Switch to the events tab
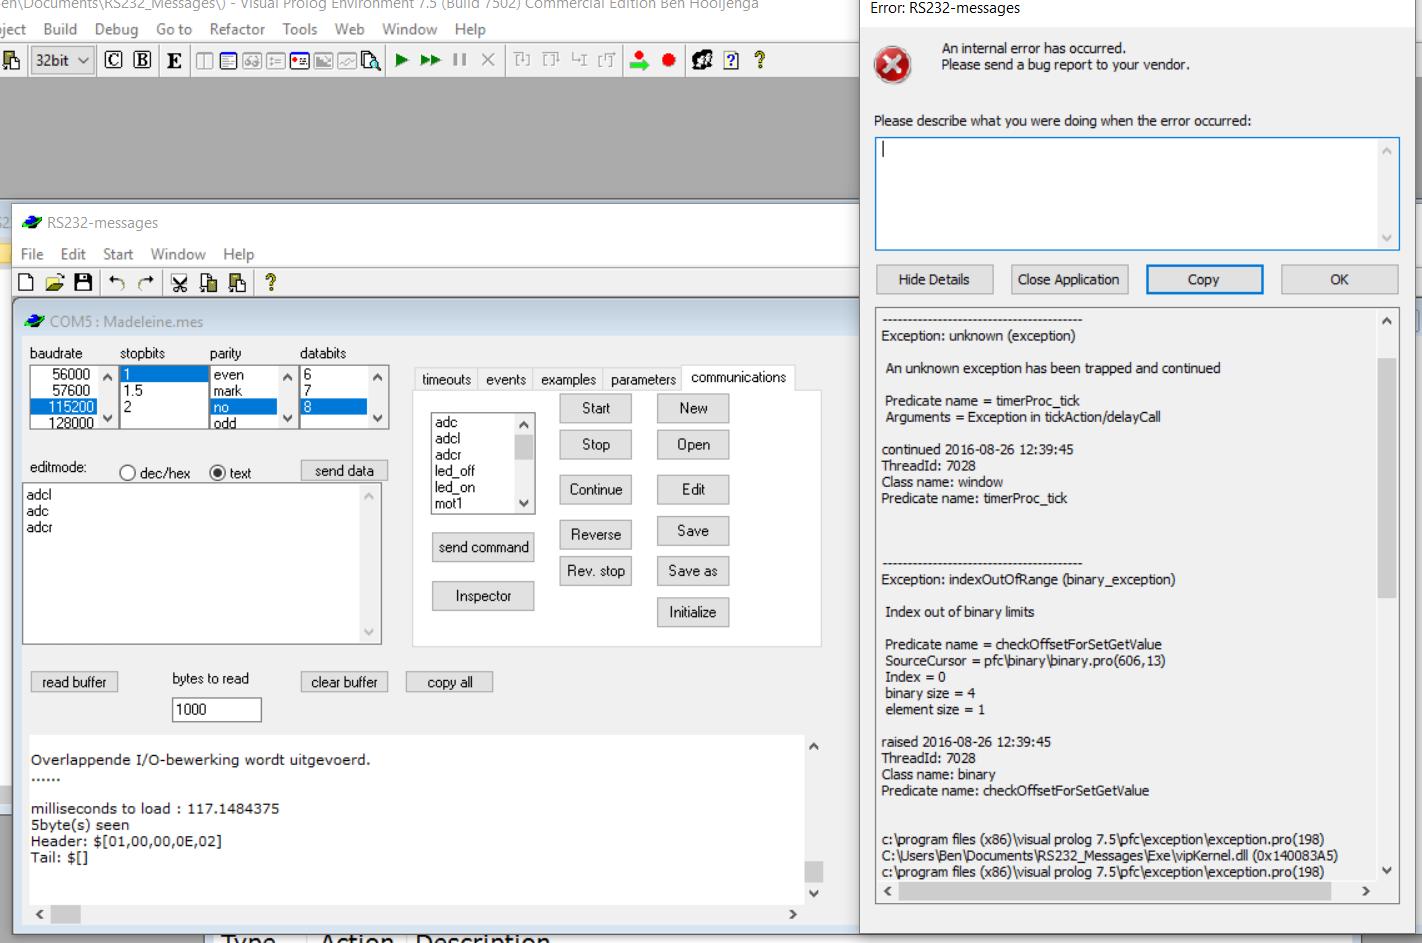Image resolution: width=1422 pixels, height=943 pixels. pos(506,379)
